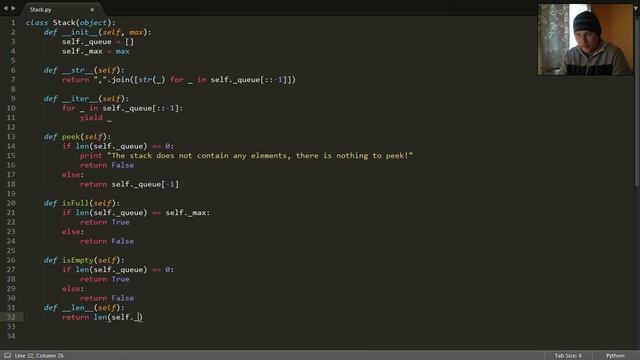
Task: Click the 'self._queue = []' line
Action: pos(98,42)
